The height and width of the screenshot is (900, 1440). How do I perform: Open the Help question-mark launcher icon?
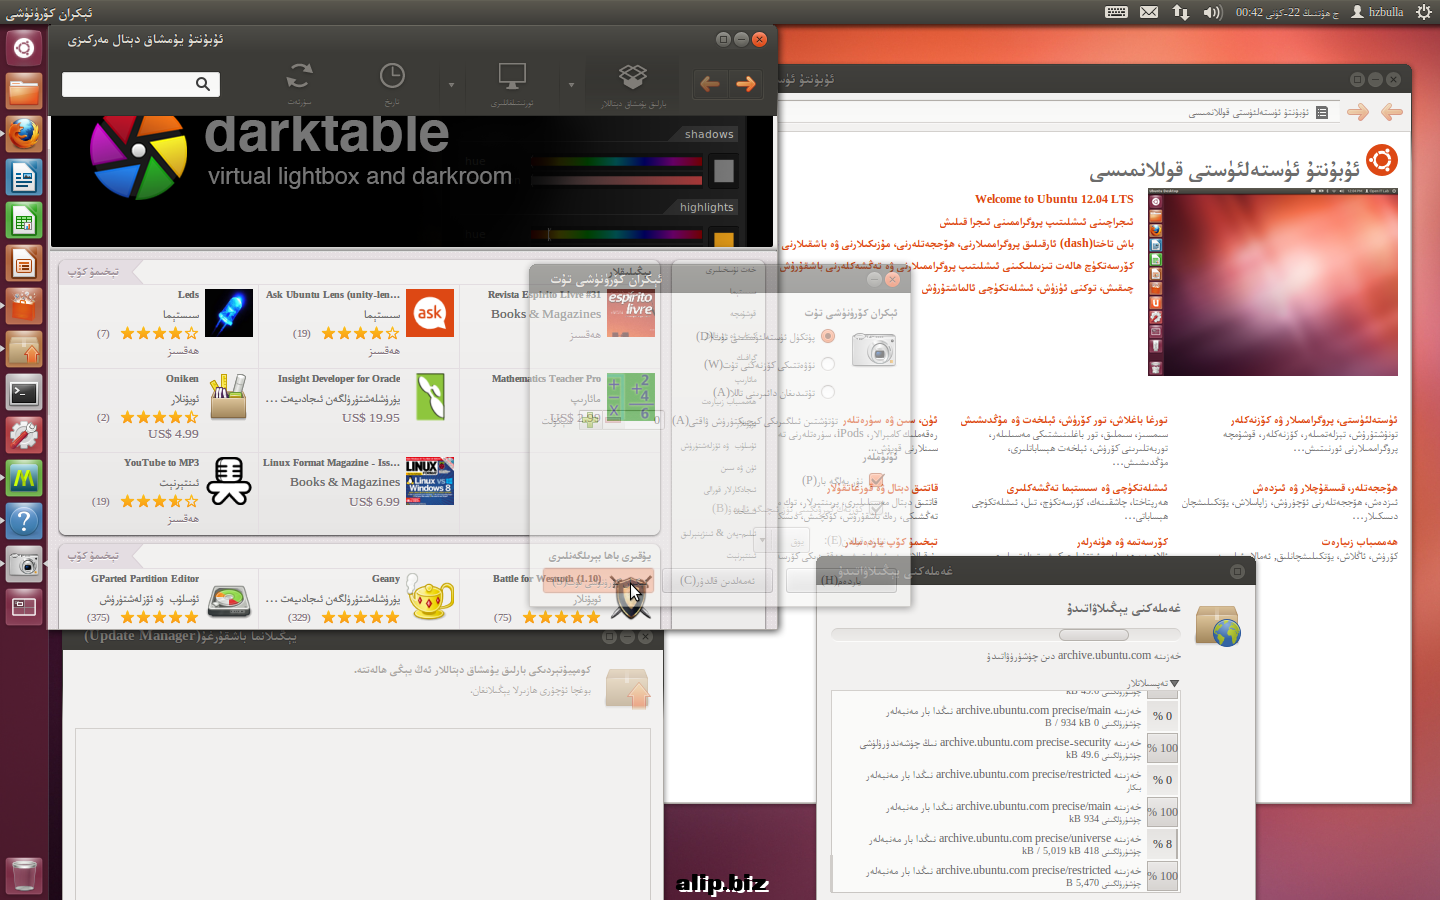click(24, 521)
